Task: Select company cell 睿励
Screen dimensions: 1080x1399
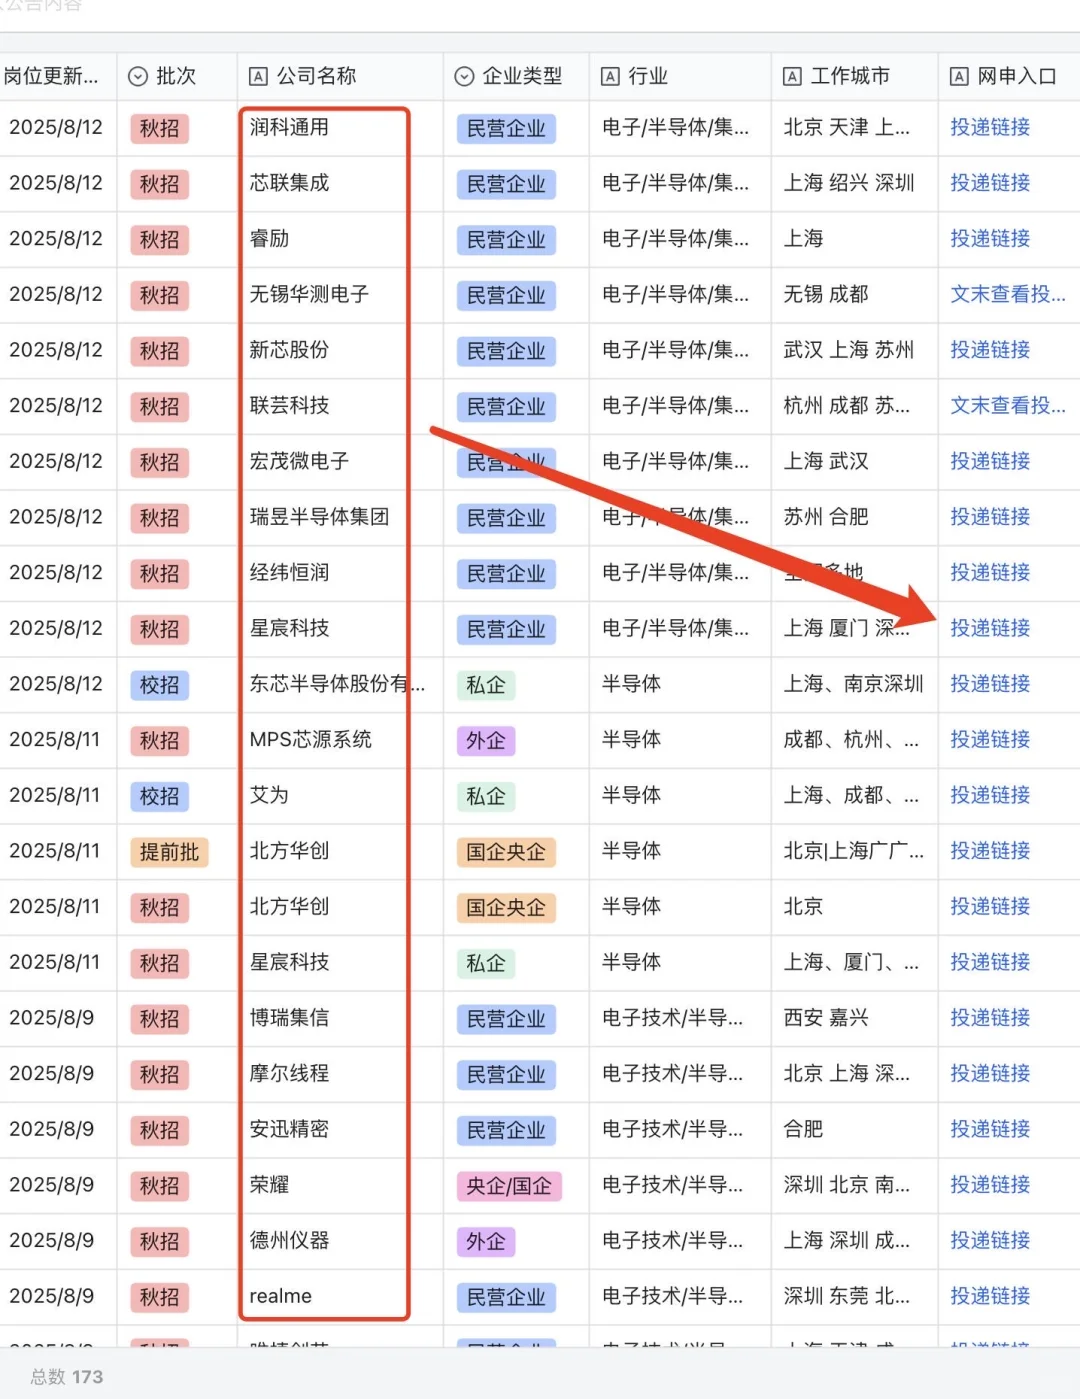Action: (340, 238)
